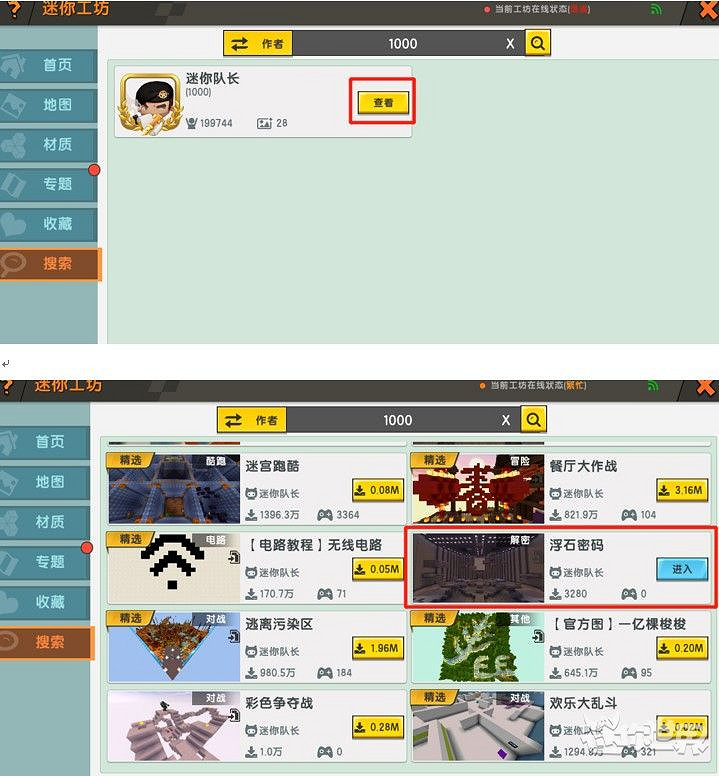This screenshot has width=719, height=776.
Task: Download 餐厅大作战 via the 3.16M button
Action: [x=681, y=490]
